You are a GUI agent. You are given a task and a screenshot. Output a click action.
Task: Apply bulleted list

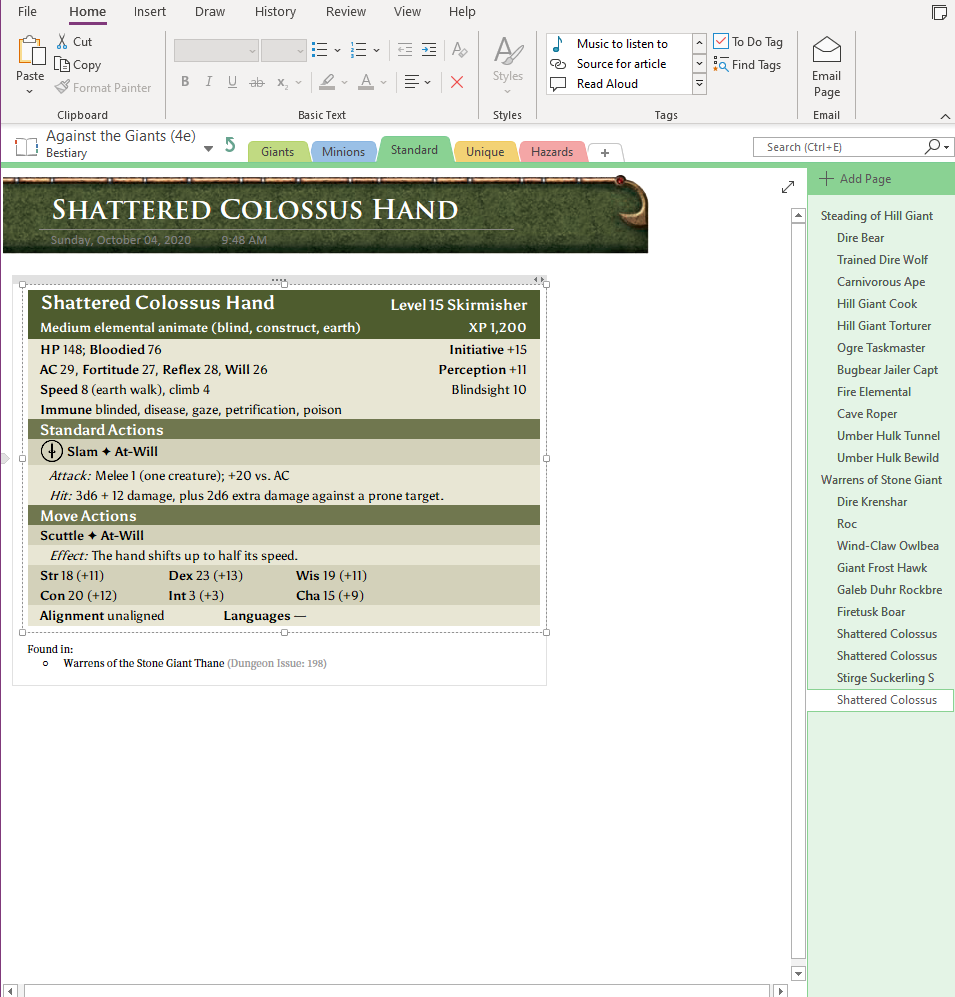320,50
